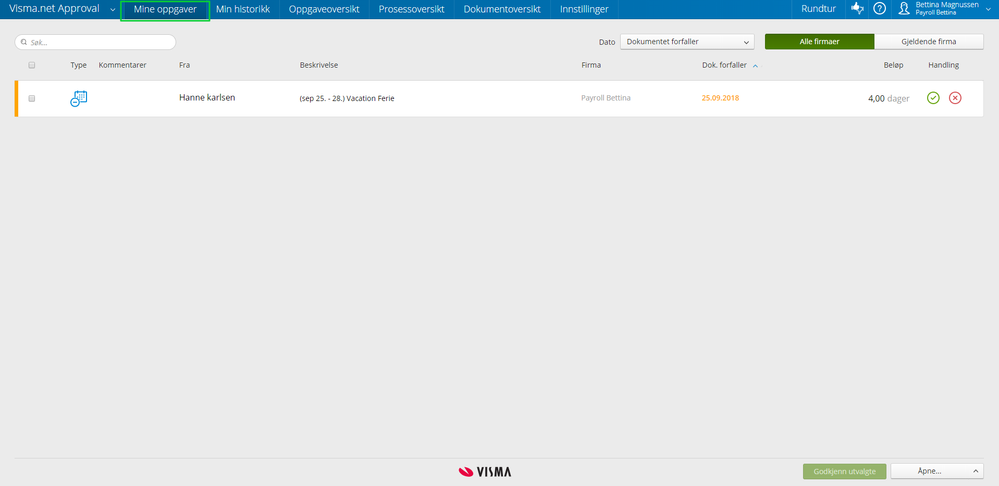999x486 pixels.
Task: Open the Min historikk tab
Action: (x=243, y=10)
